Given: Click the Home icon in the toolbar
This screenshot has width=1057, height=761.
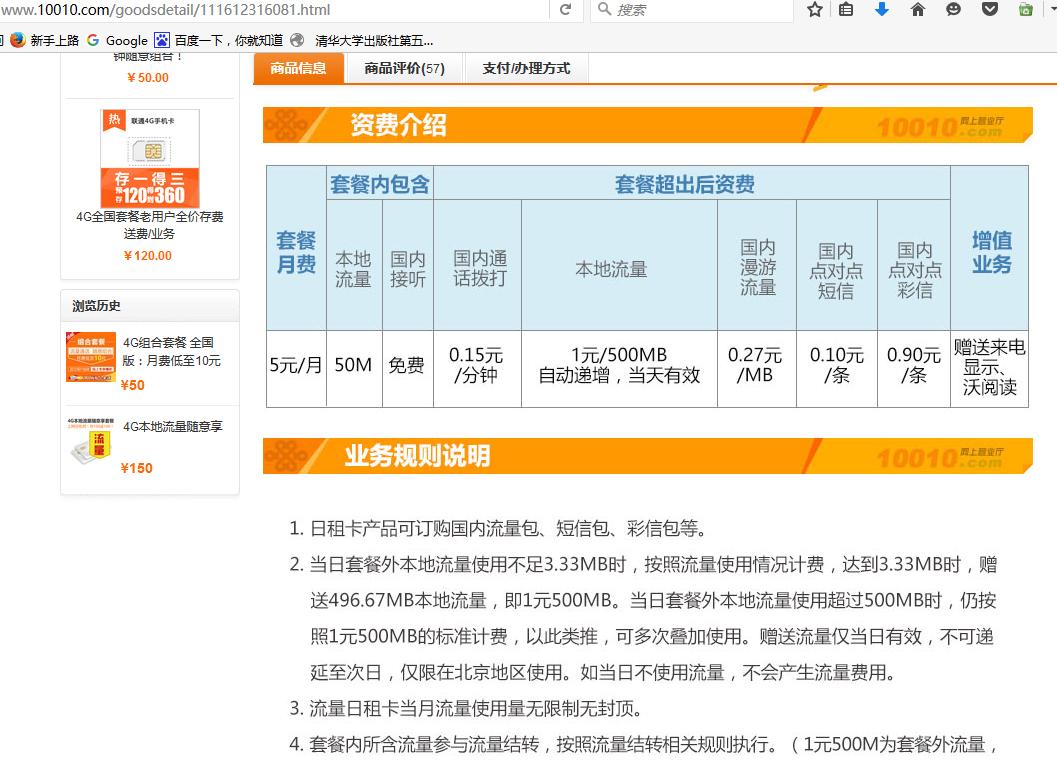Looking at the screenshot, I should pos(917,11).
